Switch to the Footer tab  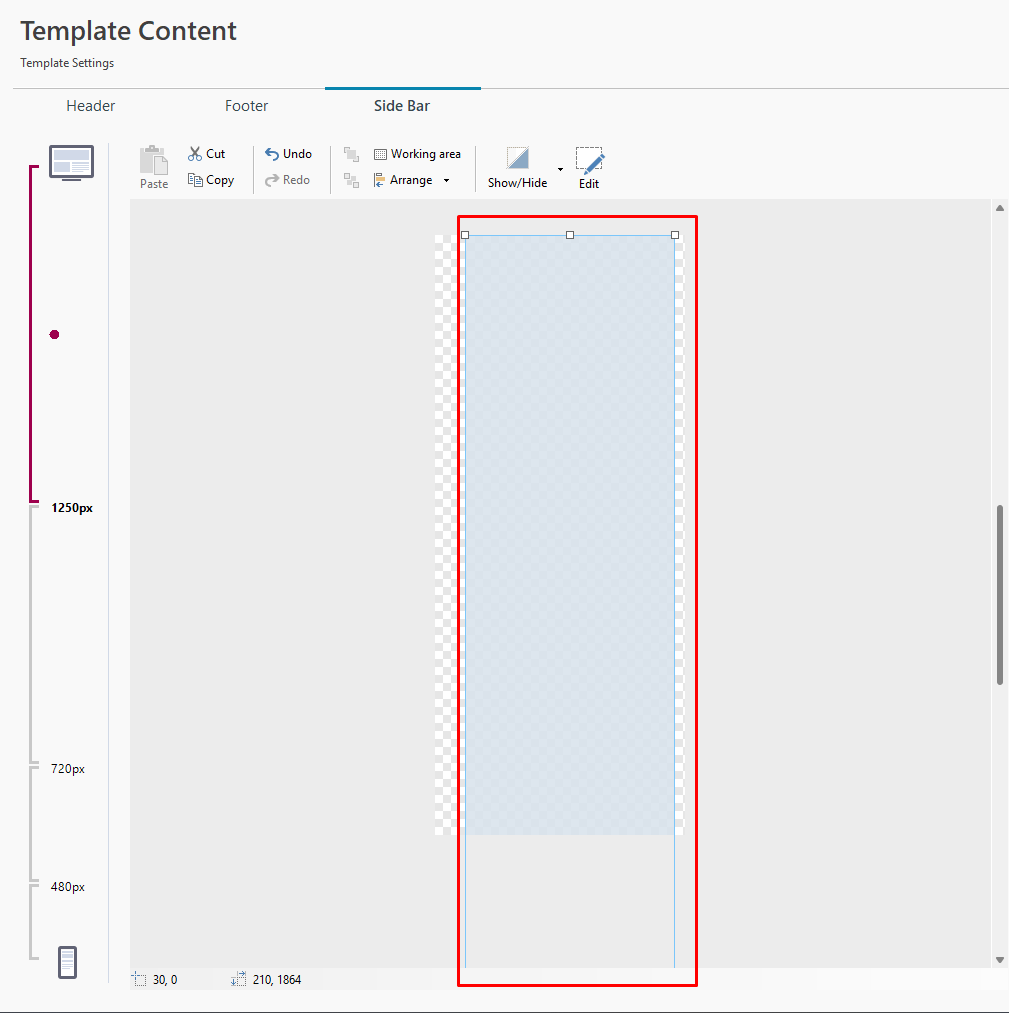click(246, 106)
